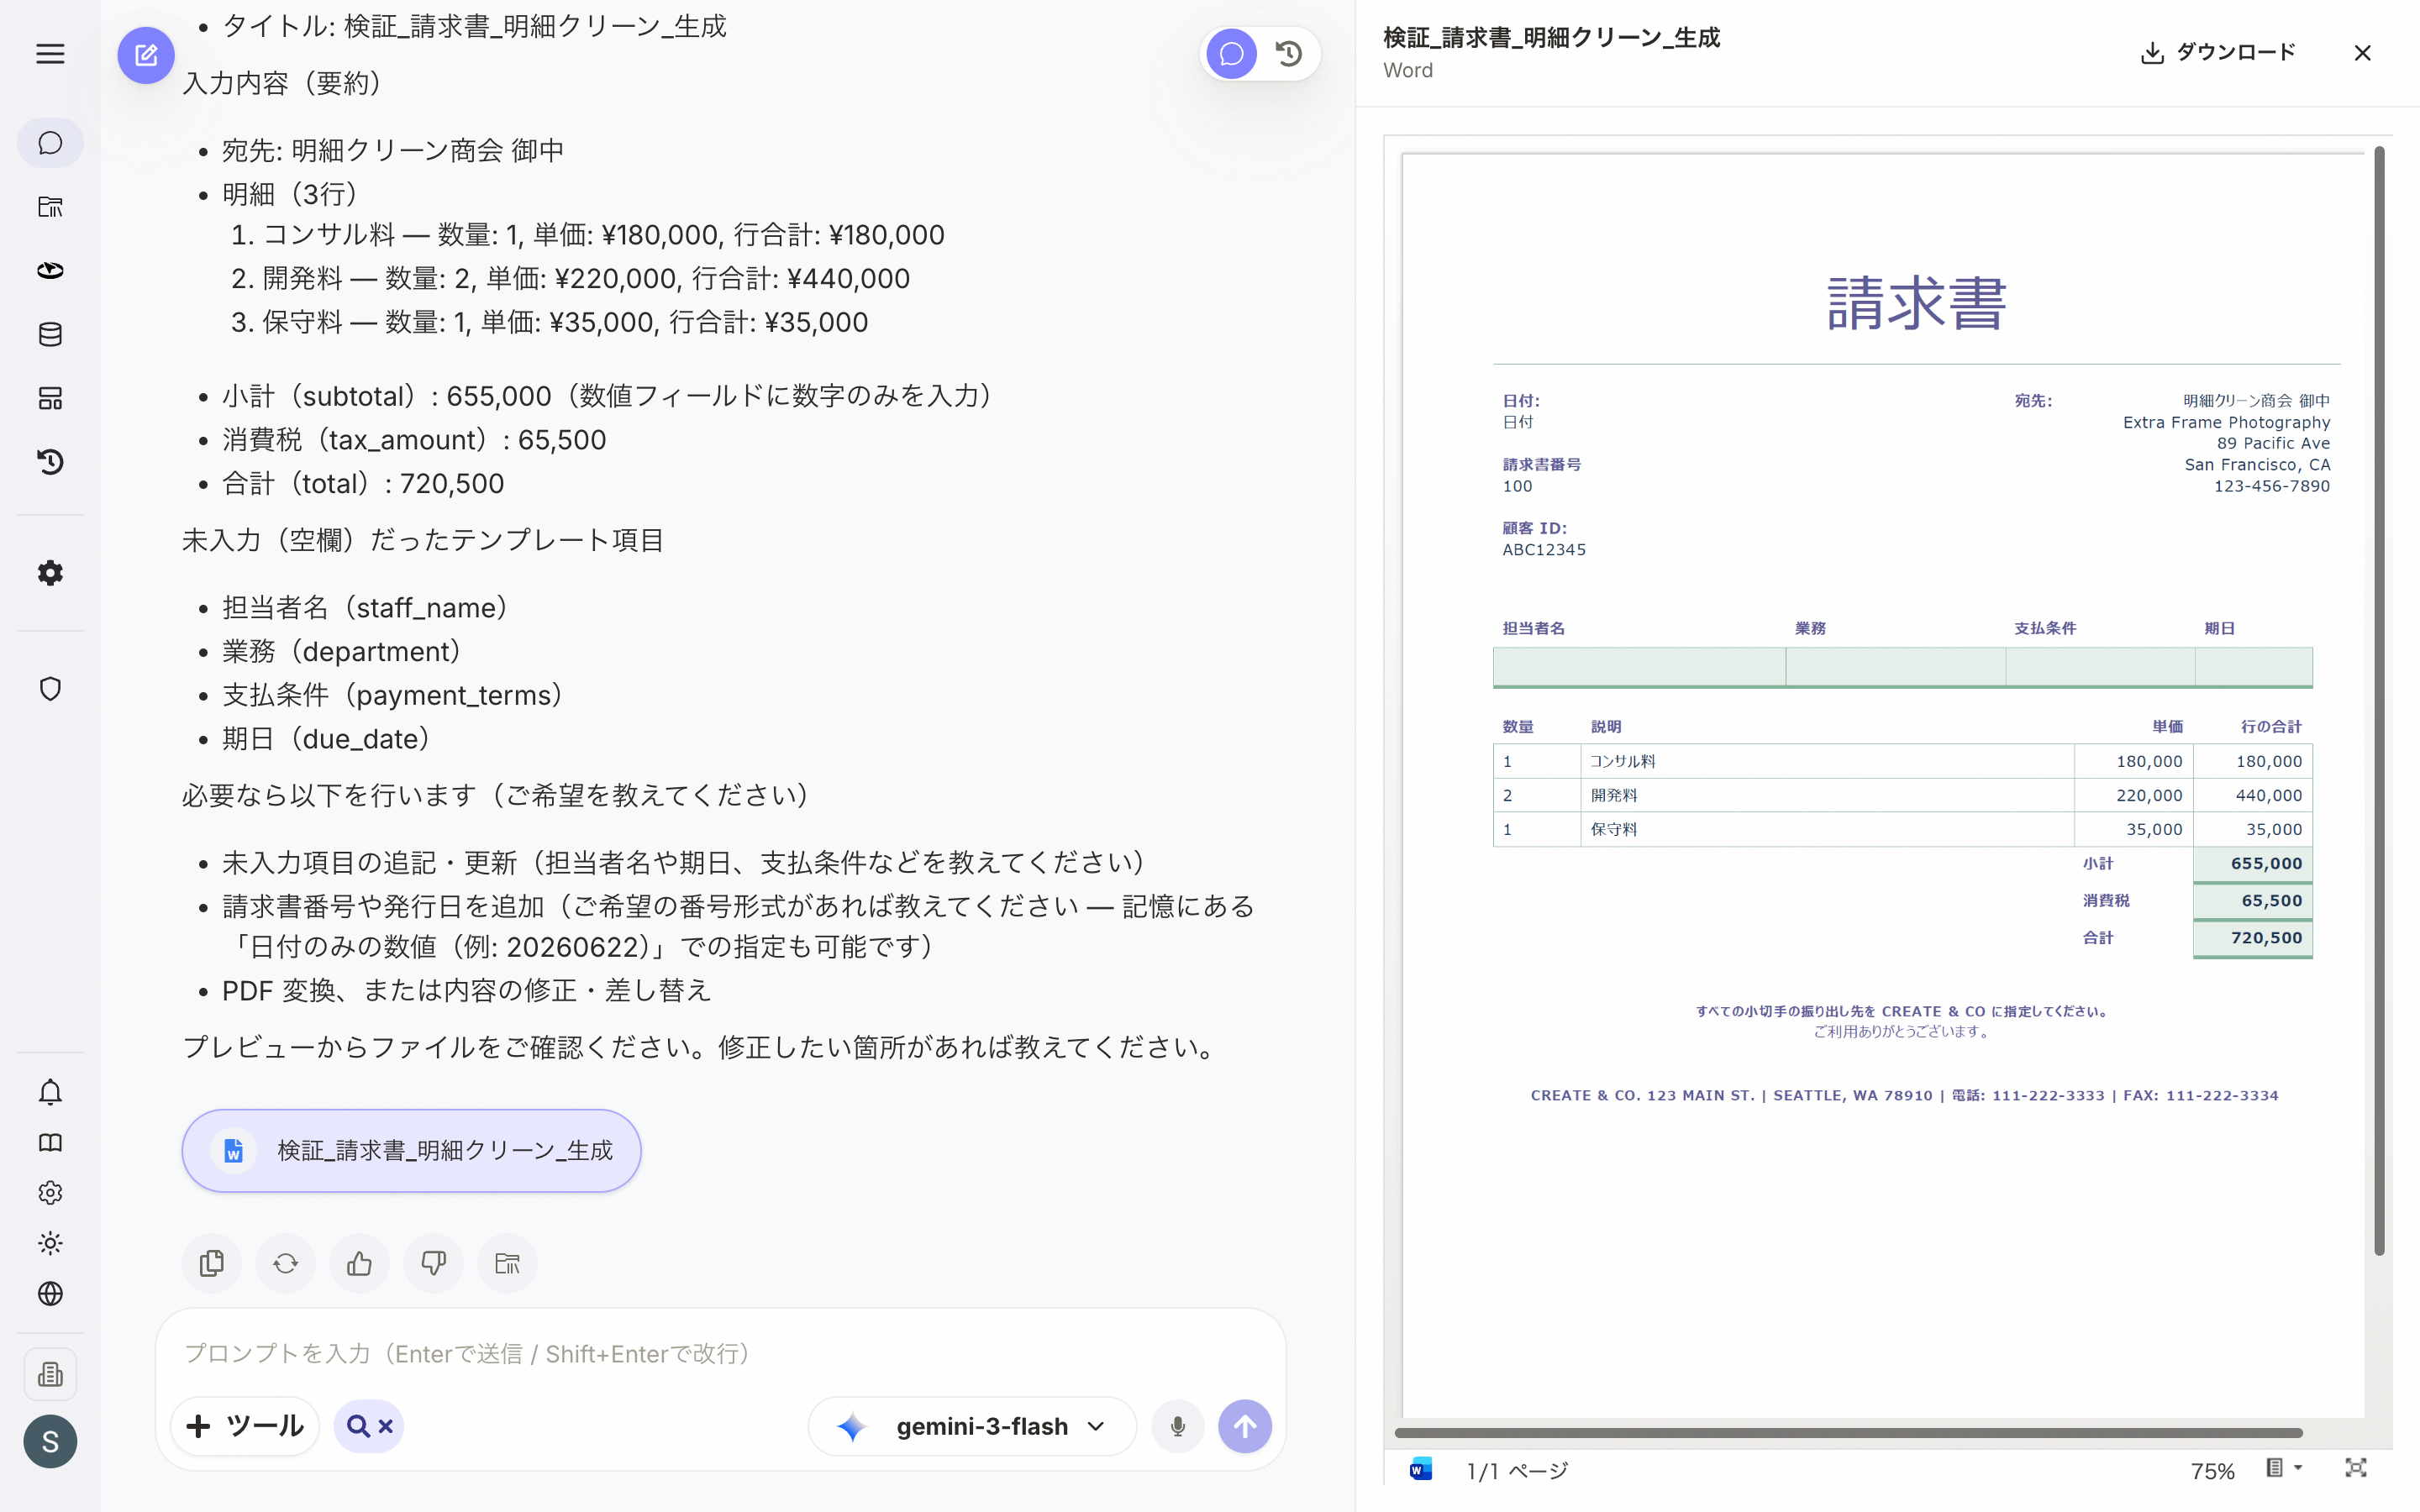Viewport: 2420px width, 1512px height.
Task: Click the thumbs up icon
Action: click(359, 1264)
